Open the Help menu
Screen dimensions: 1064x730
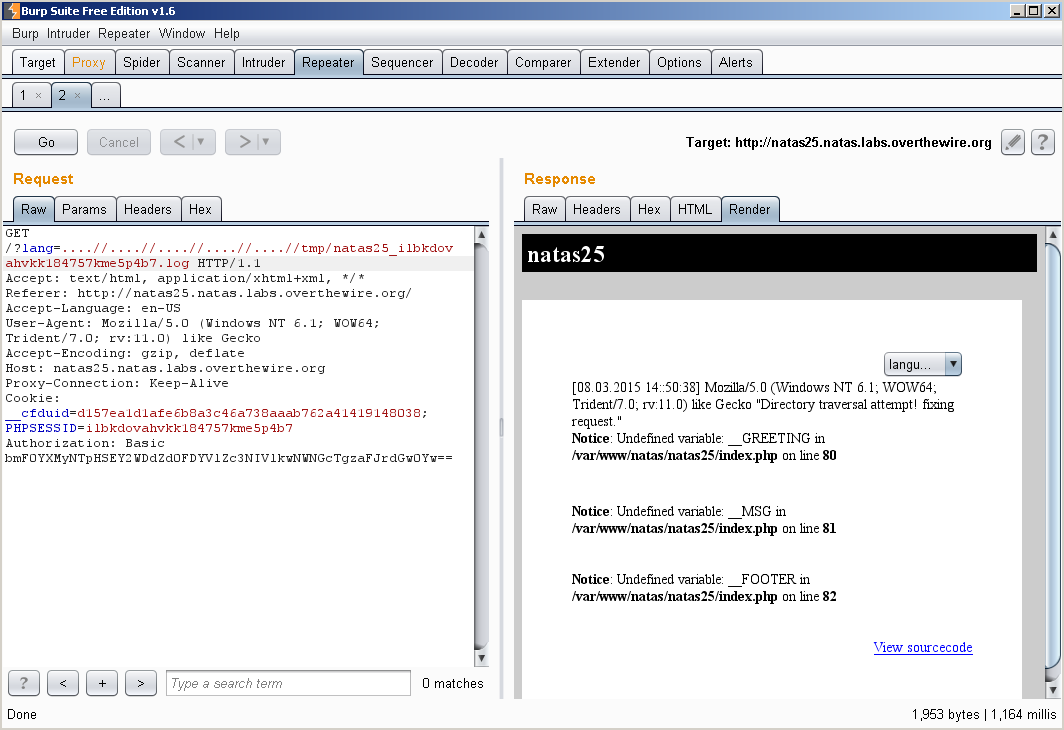(x=227, y=33)
